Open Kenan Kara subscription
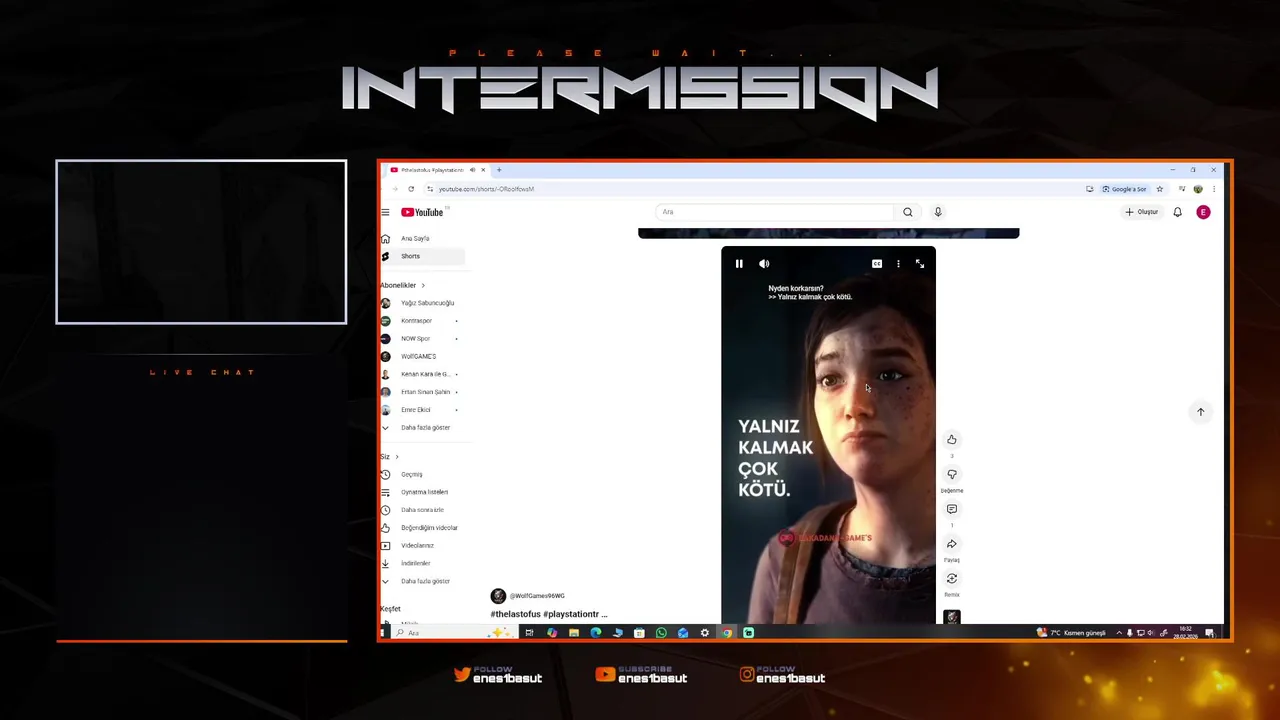 tap(422, 374)
